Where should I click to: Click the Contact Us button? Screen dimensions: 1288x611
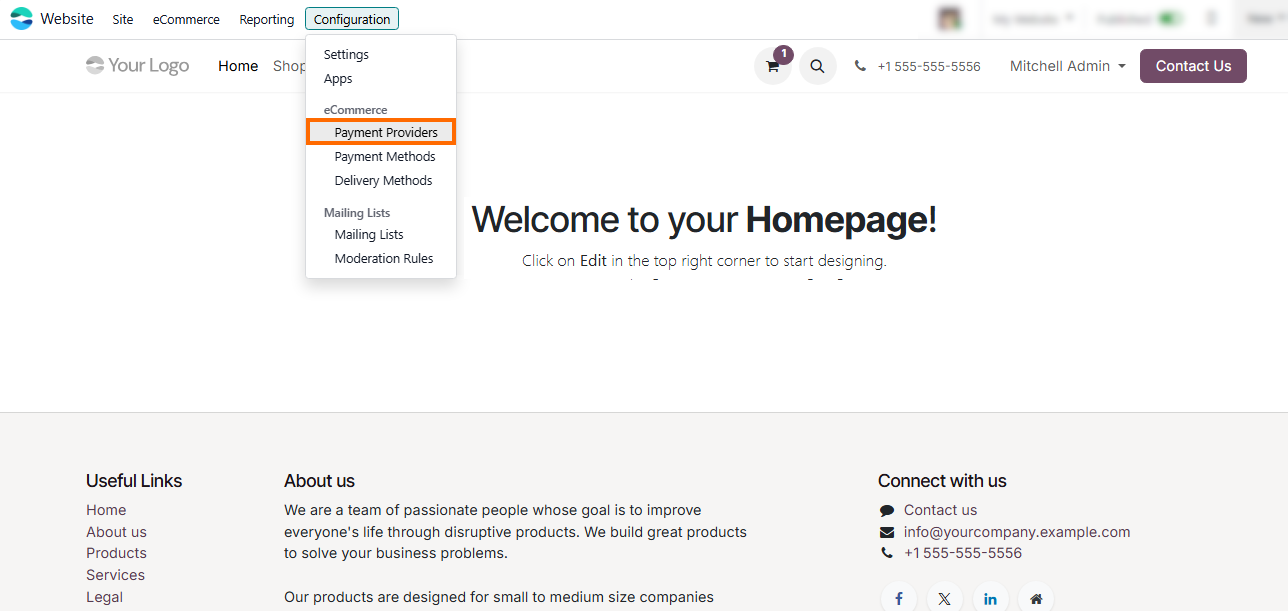click(1193, 66)
